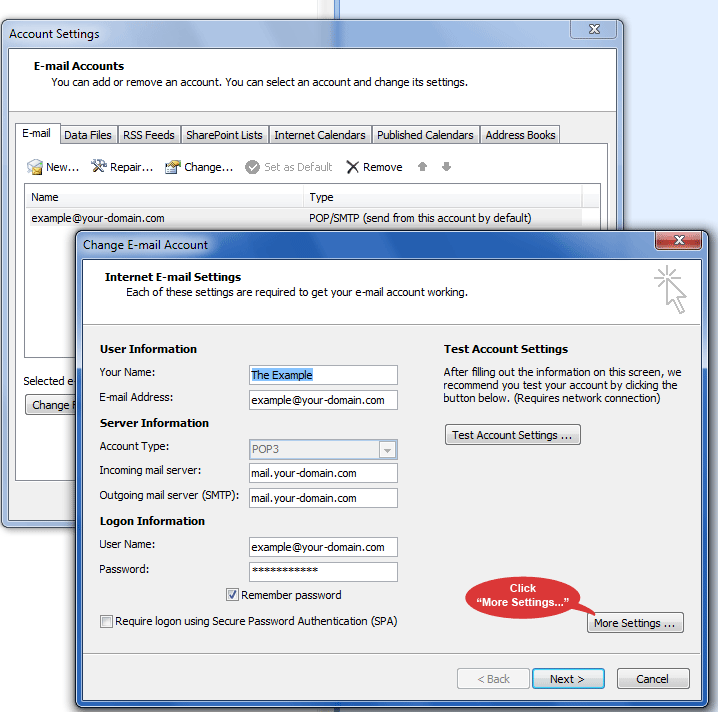Click the POP/SMTP account type cell
The image size is (718, 712).
pyautogui.click(x=420, y=218)
